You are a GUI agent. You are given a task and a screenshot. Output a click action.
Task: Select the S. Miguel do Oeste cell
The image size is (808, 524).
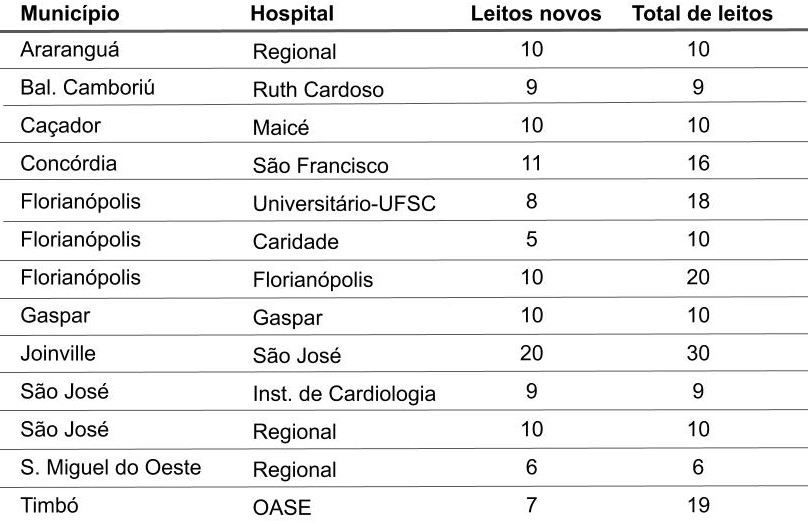[111, 468]
